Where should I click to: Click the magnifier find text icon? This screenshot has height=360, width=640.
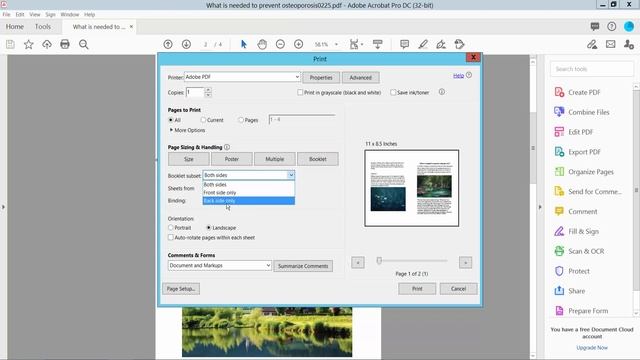pyautogui.click(x=84, y=44)
